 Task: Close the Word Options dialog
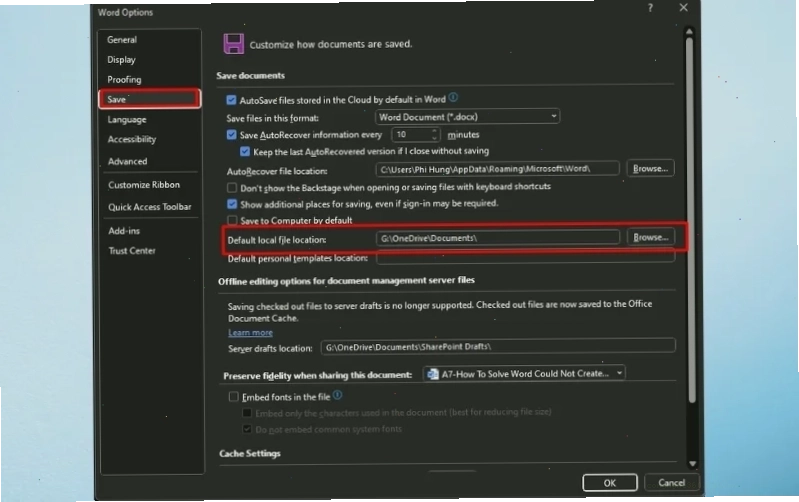coord(683,7)
